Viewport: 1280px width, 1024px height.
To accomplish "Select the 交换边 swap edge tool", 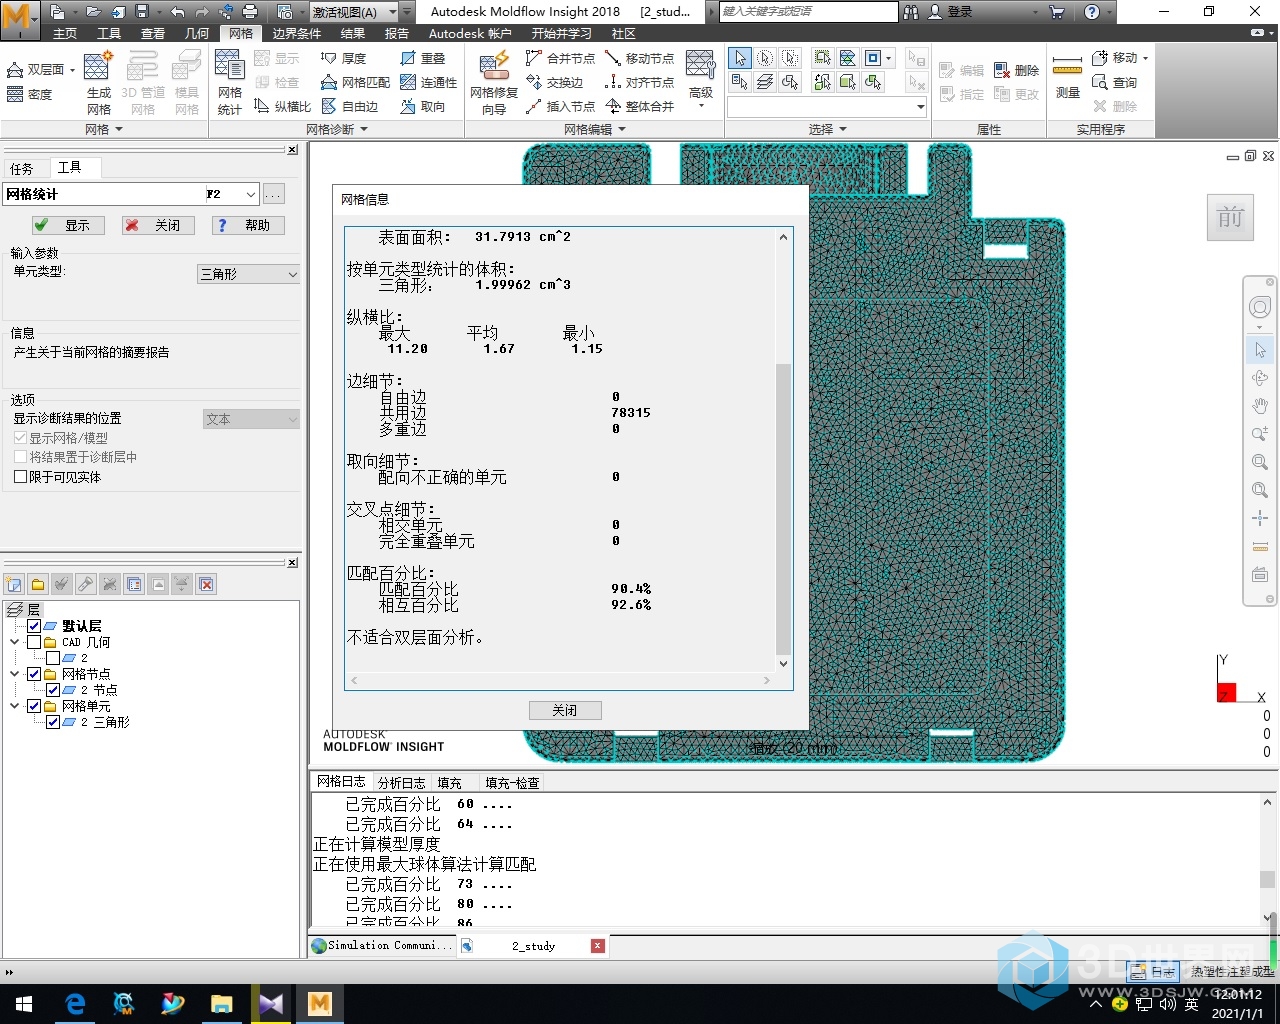I will 554,82.
